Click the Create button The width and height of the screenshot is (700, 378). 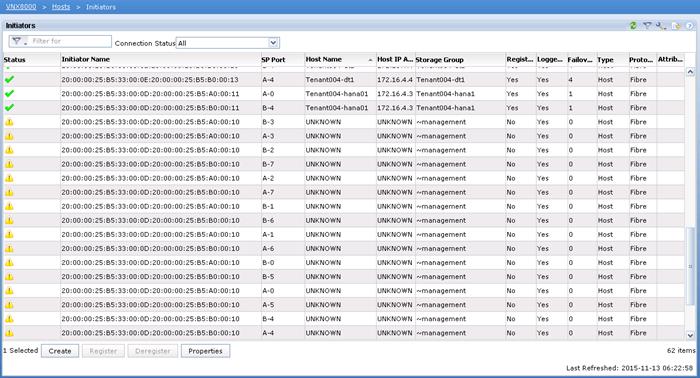click(x=60, y=351)
